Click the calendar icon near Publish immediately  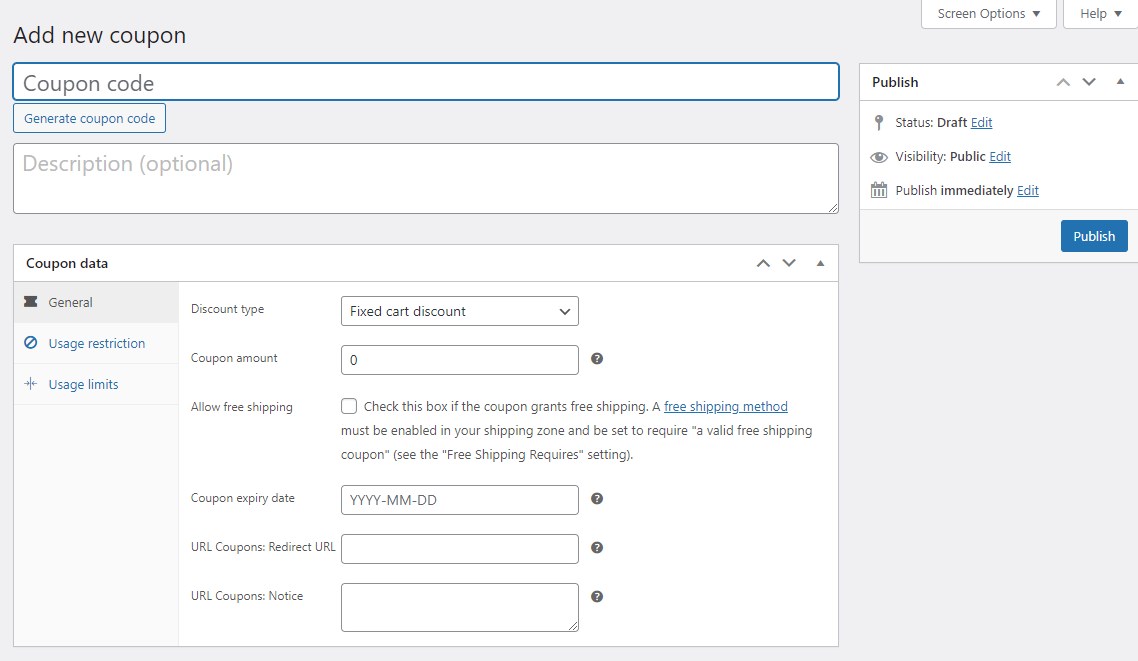tap(879, 190)
